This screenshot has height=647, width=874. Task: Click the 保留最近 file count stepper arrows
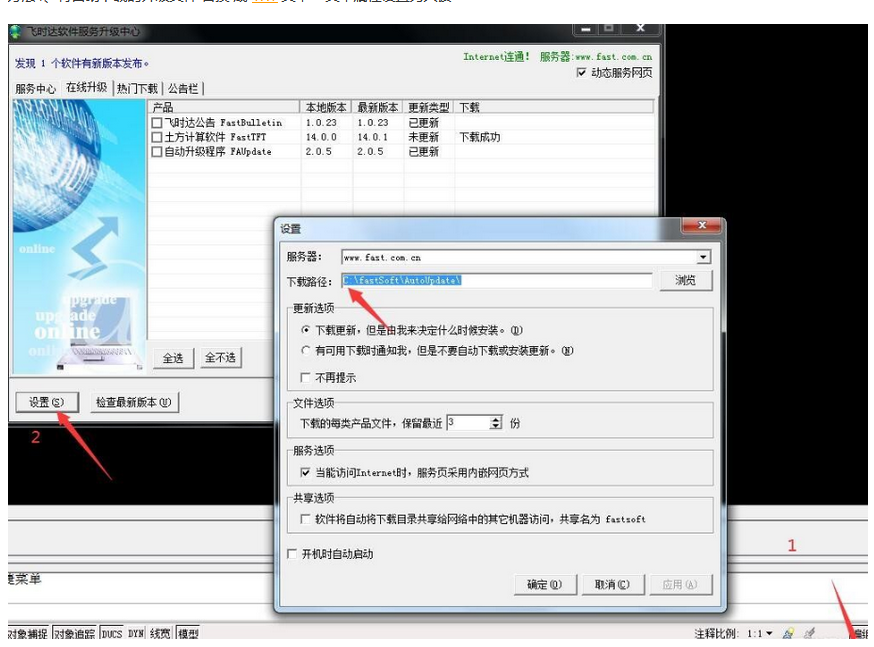[496, 423]
